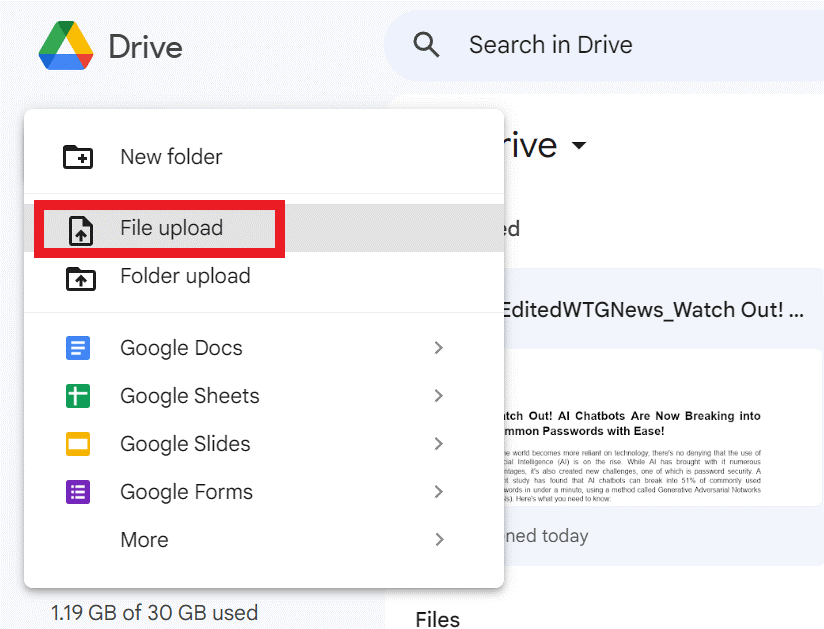This screenshot has height=629, width=824.
Task: Expand the More submenu arrow
Action: 439,540
